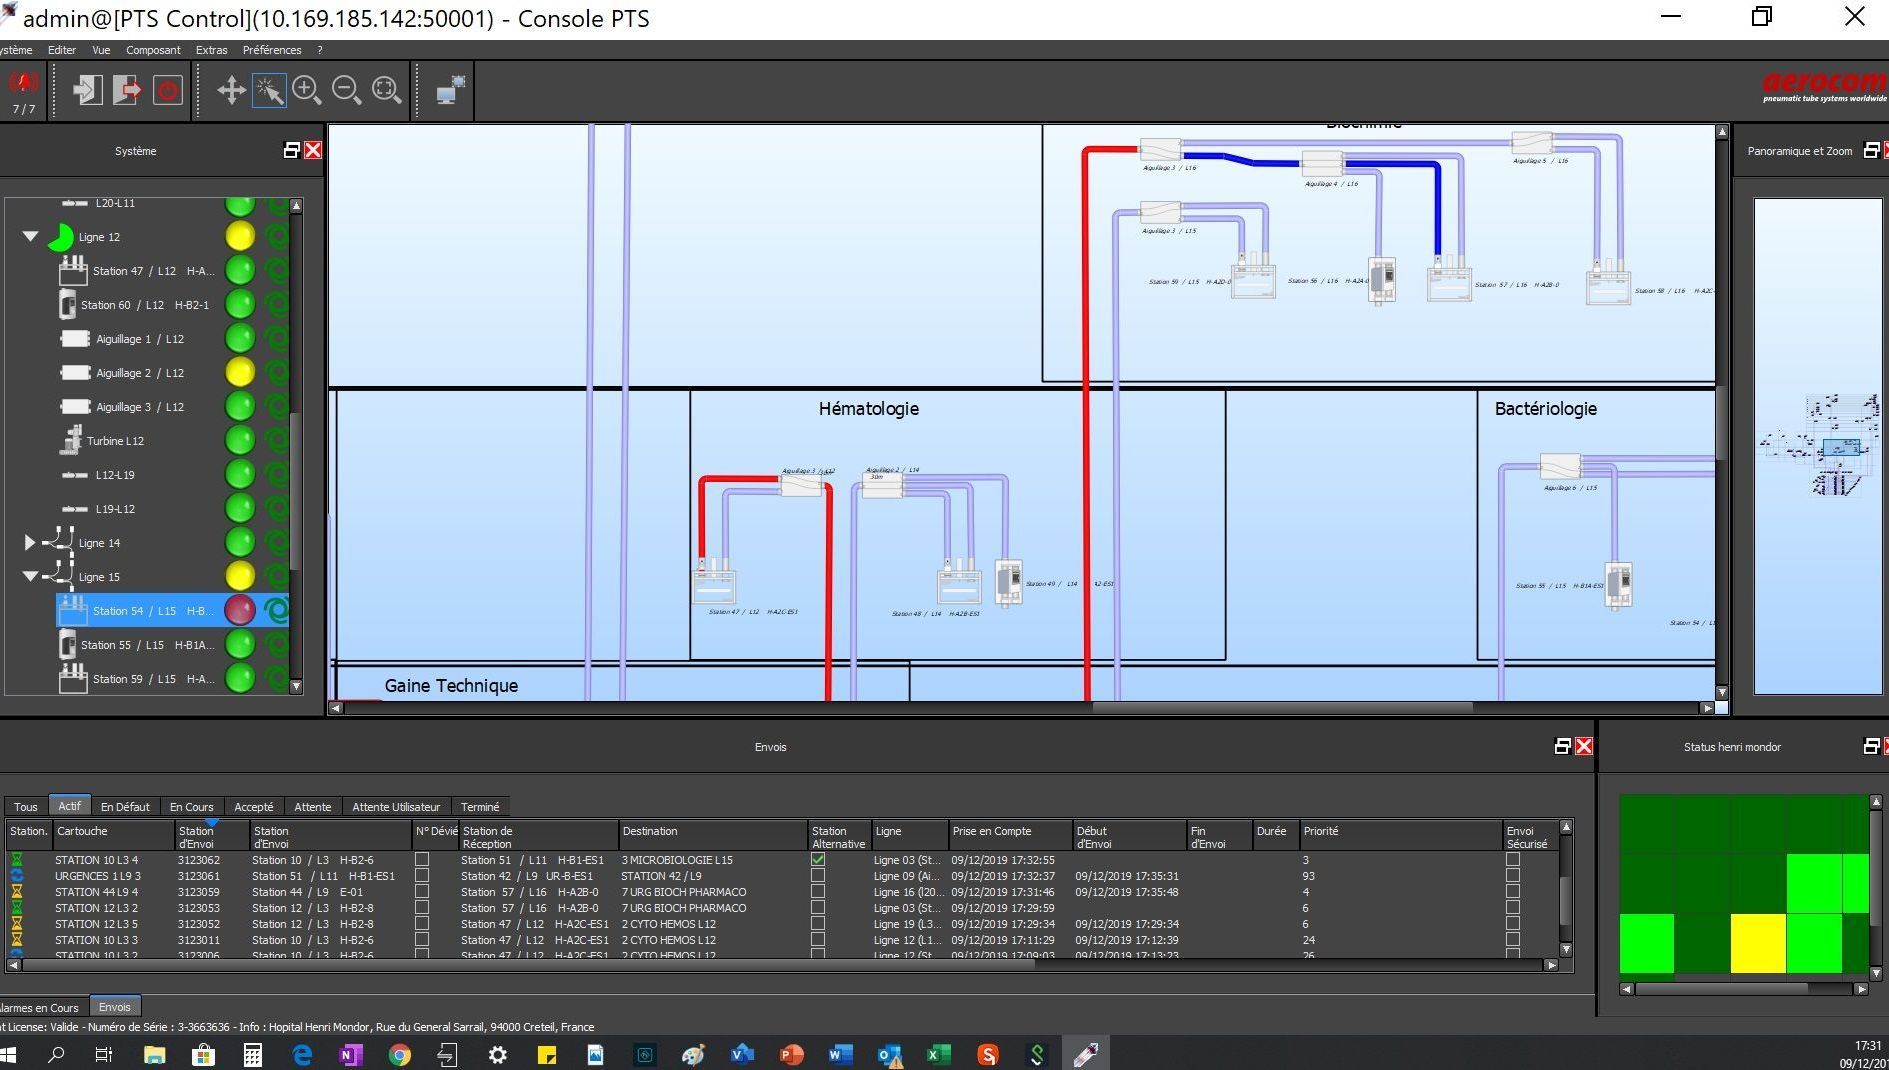The height and width of the screenshot is (1070, 1889).
Task: Uncheck Station Alternative for Ligne 03 17:32:55 row
Action: pyautogui.click(x=818, y=859)
